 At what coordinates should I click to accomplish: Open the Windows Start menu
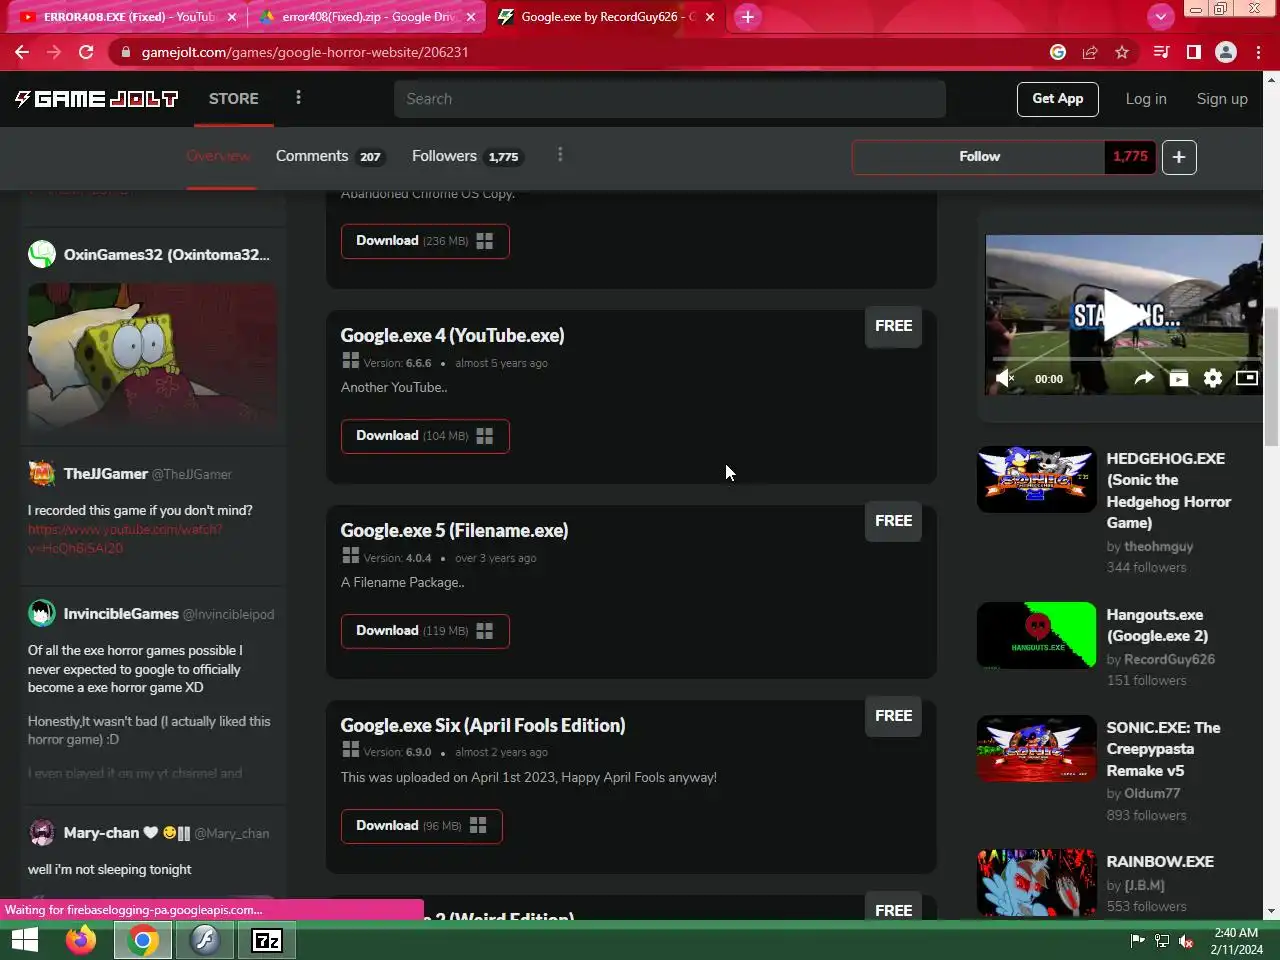[x=25, y=940]
